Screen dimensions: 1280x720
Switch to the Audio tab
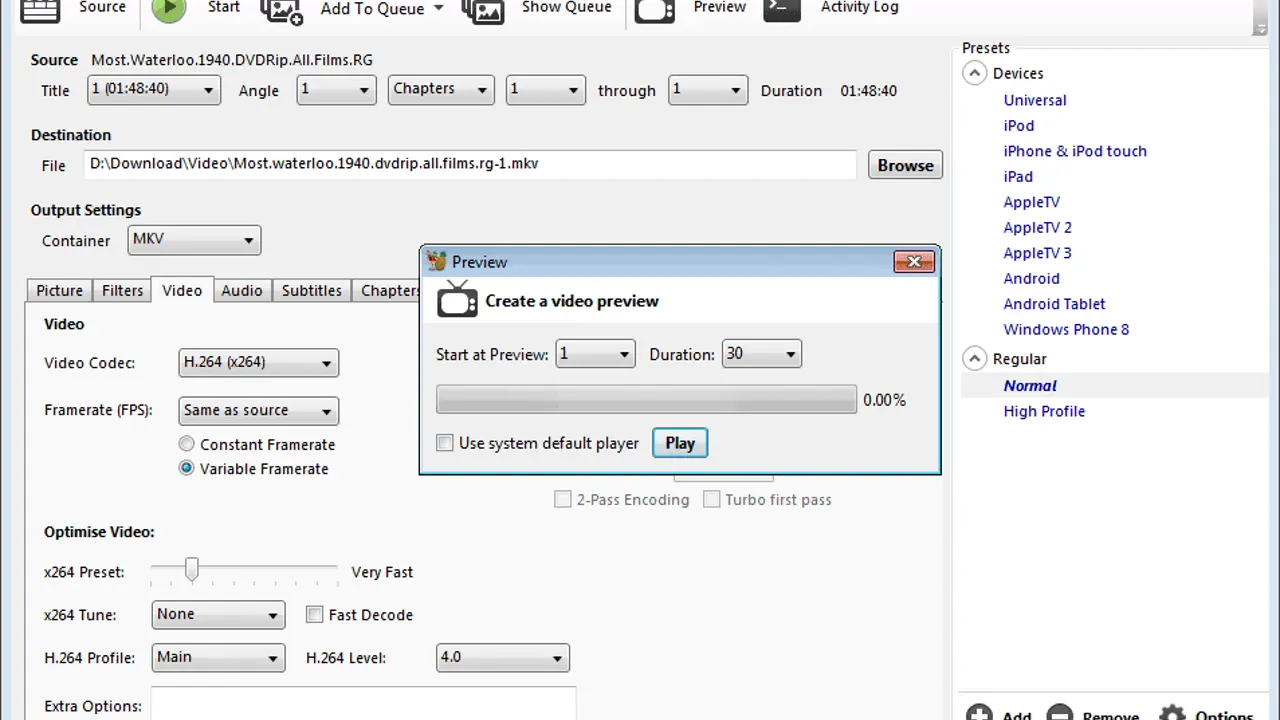(242, 291)
